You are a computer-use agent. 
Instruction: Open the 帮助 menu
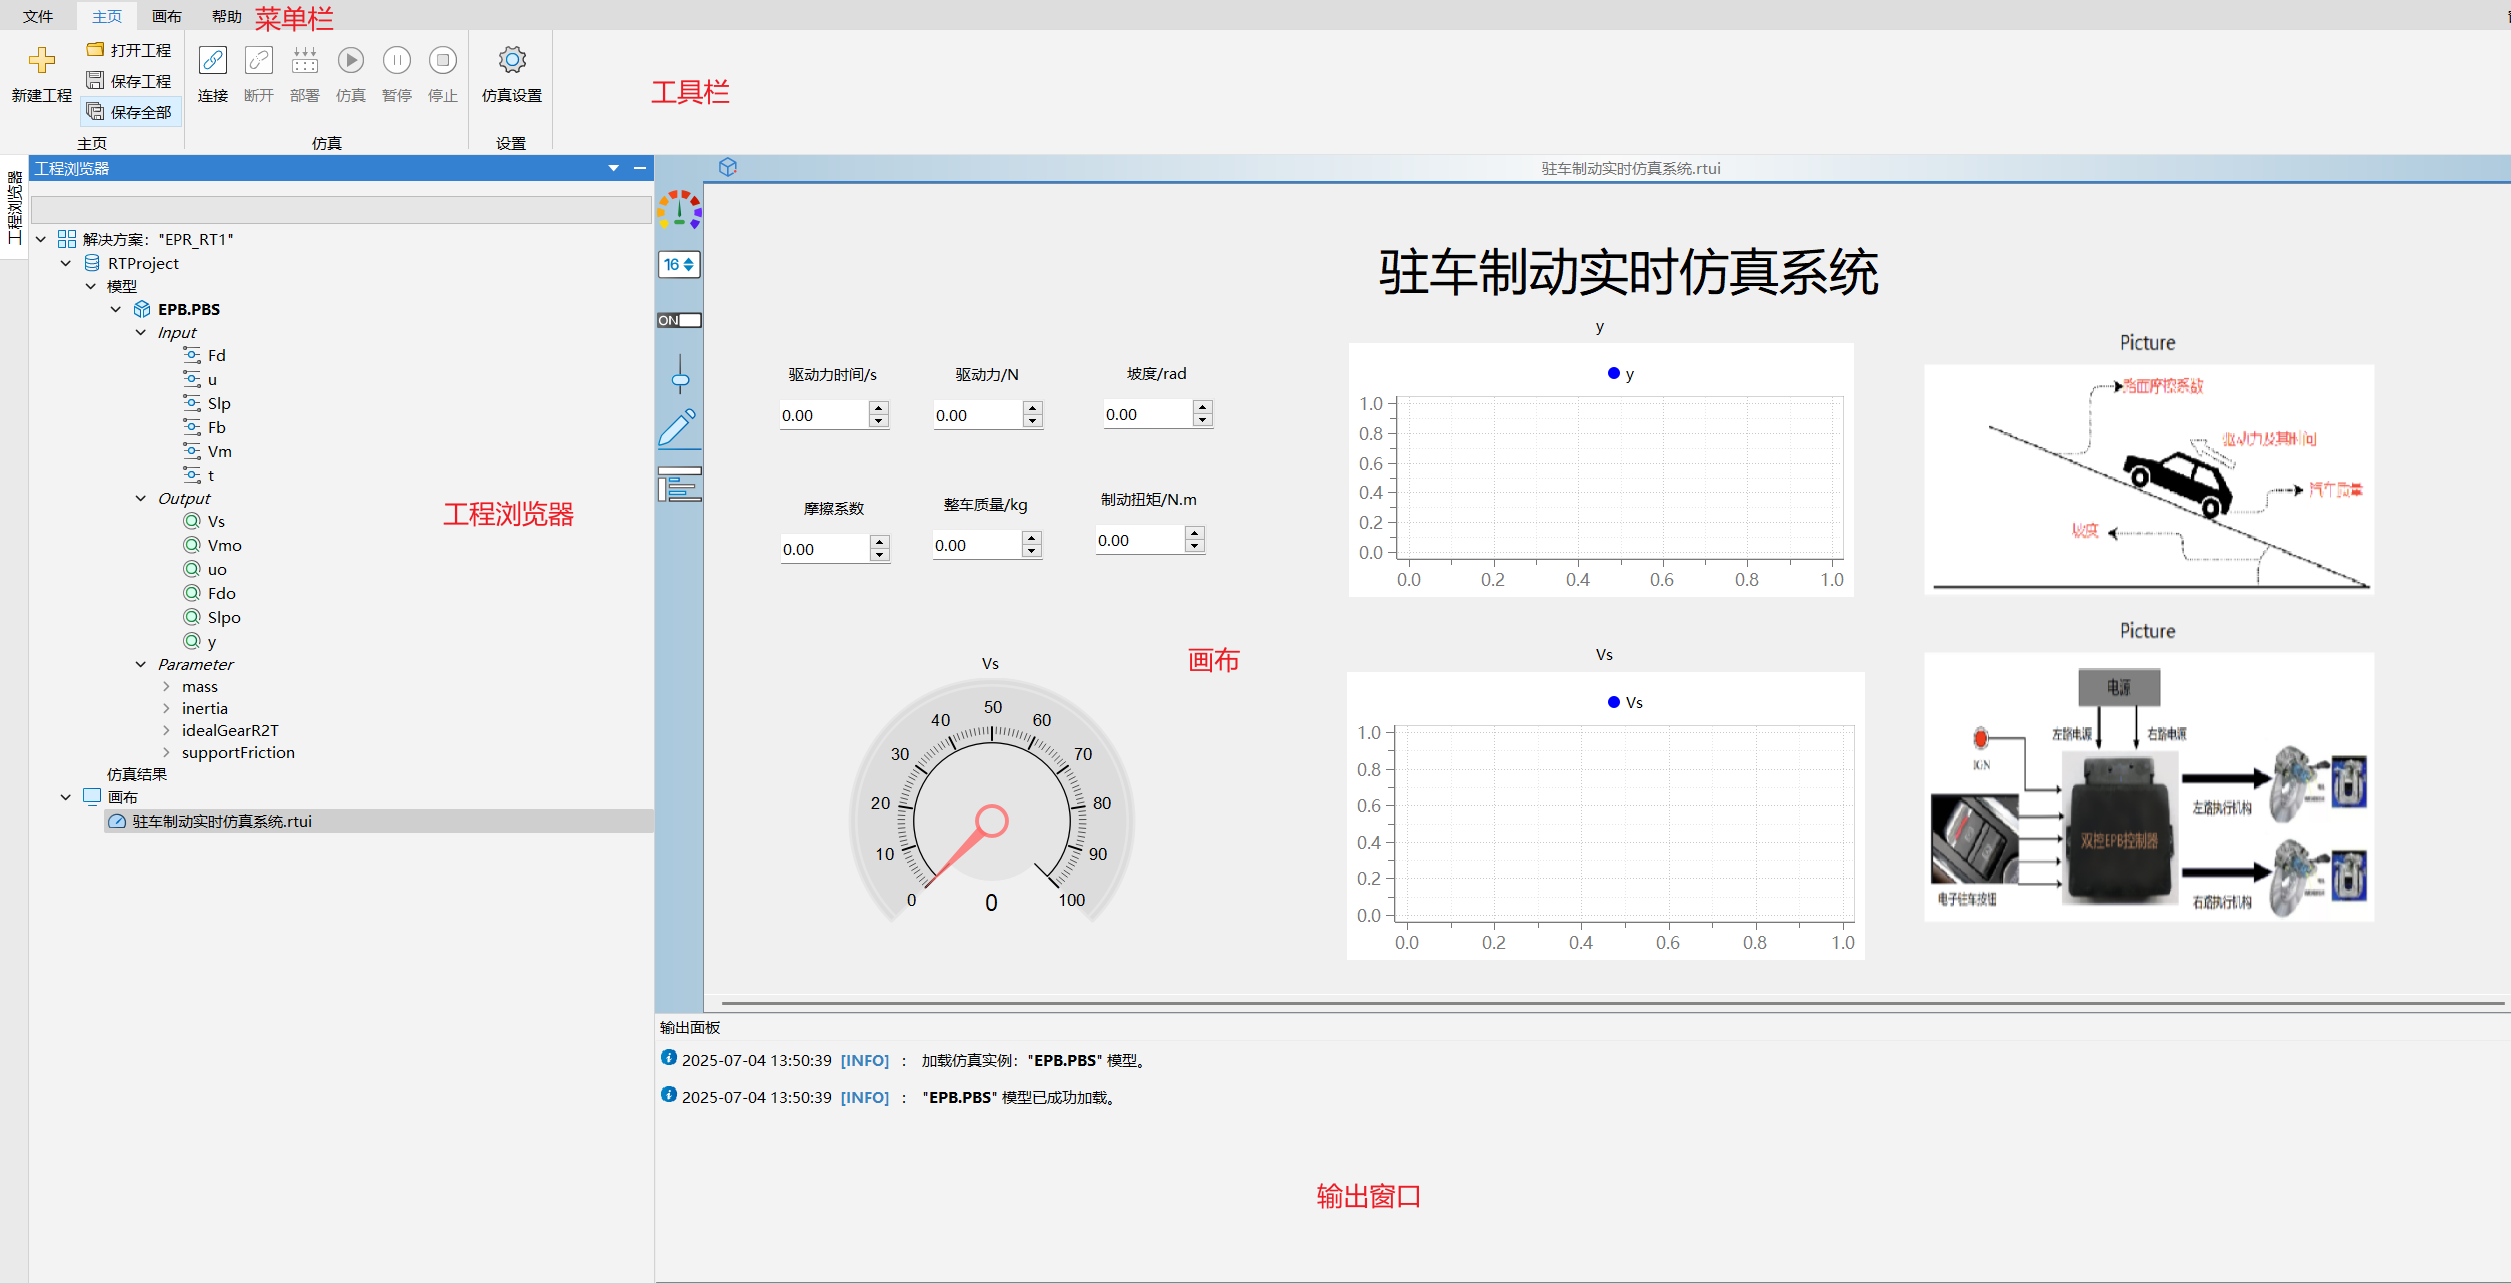[227, 16]
